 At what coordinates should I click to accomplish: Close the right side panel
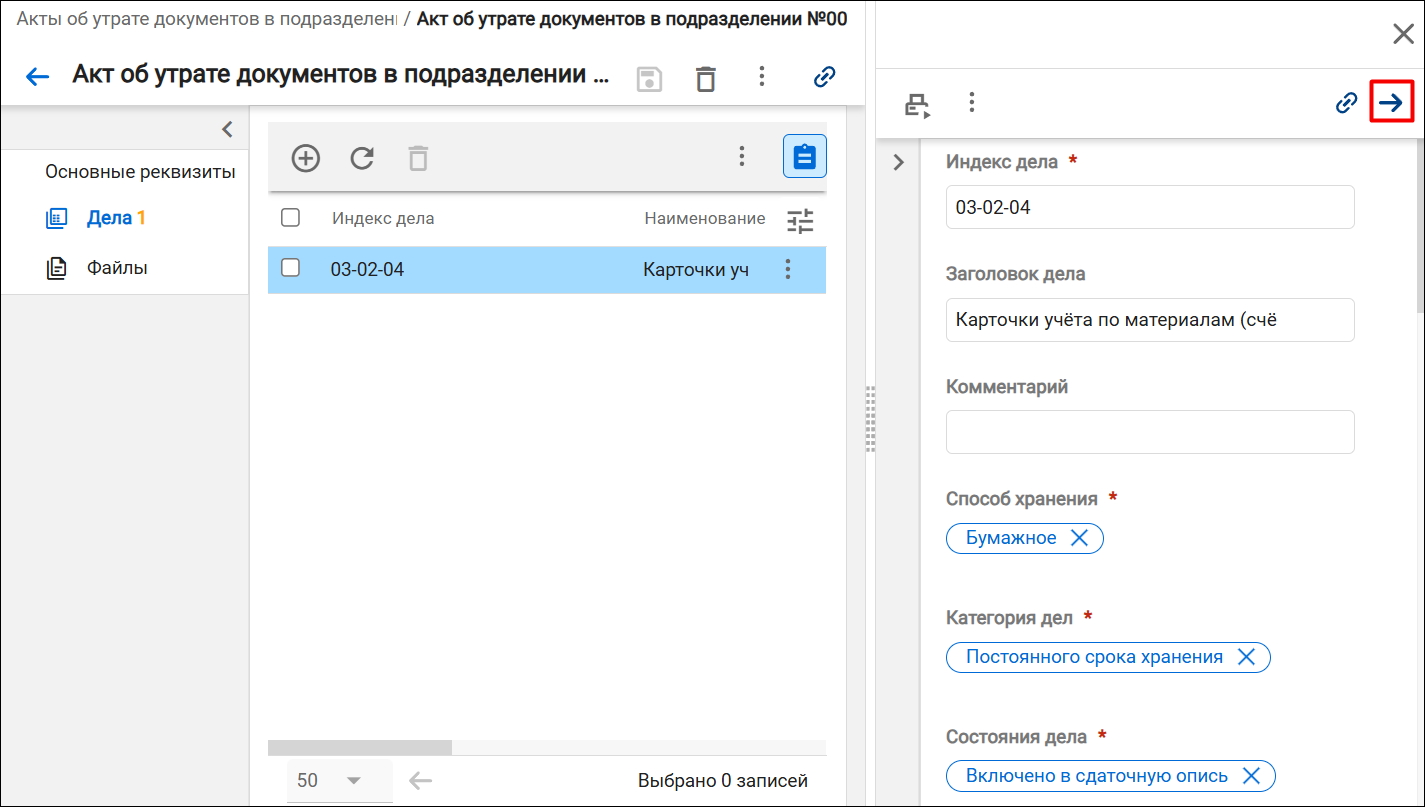[x=1403, y=34]
